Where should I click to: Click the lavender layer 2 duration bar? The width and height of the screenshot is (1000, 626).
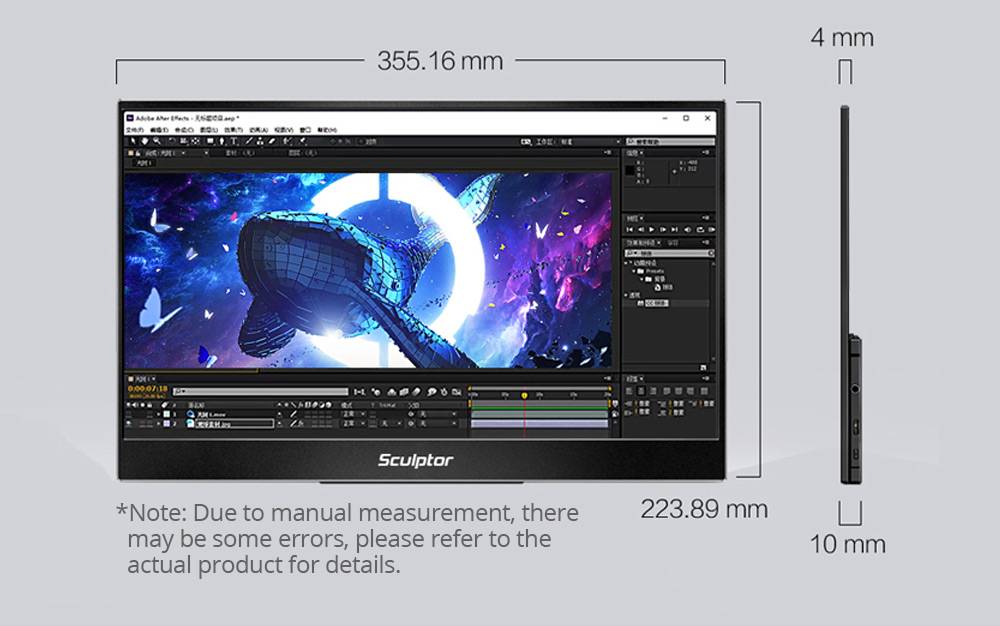(x=540, y=423)
